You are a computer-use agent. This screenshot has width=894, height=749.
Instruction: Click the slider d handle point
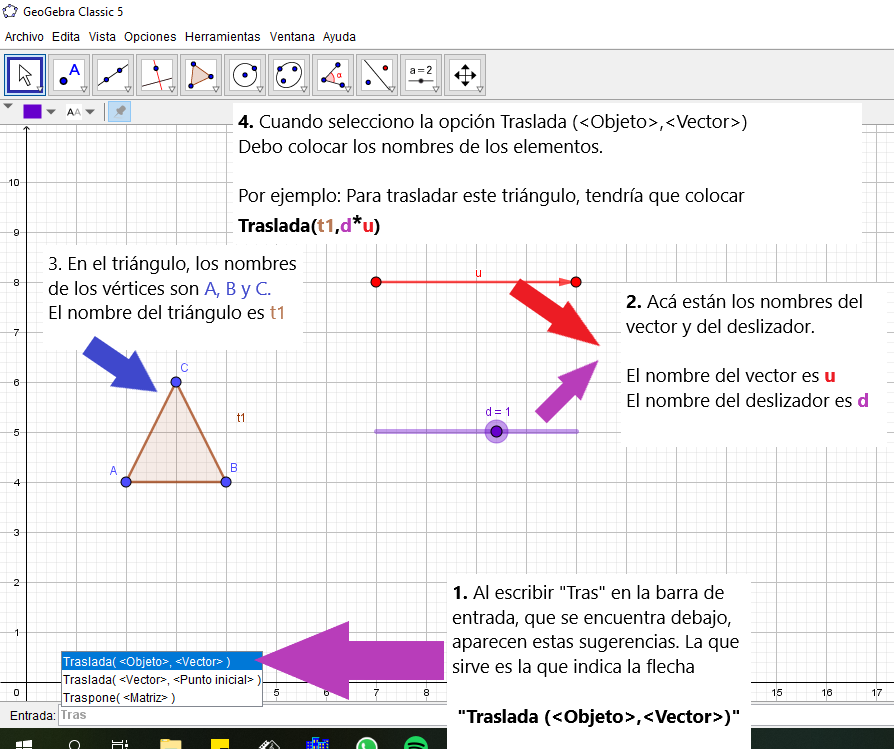[x=497, y=432]
